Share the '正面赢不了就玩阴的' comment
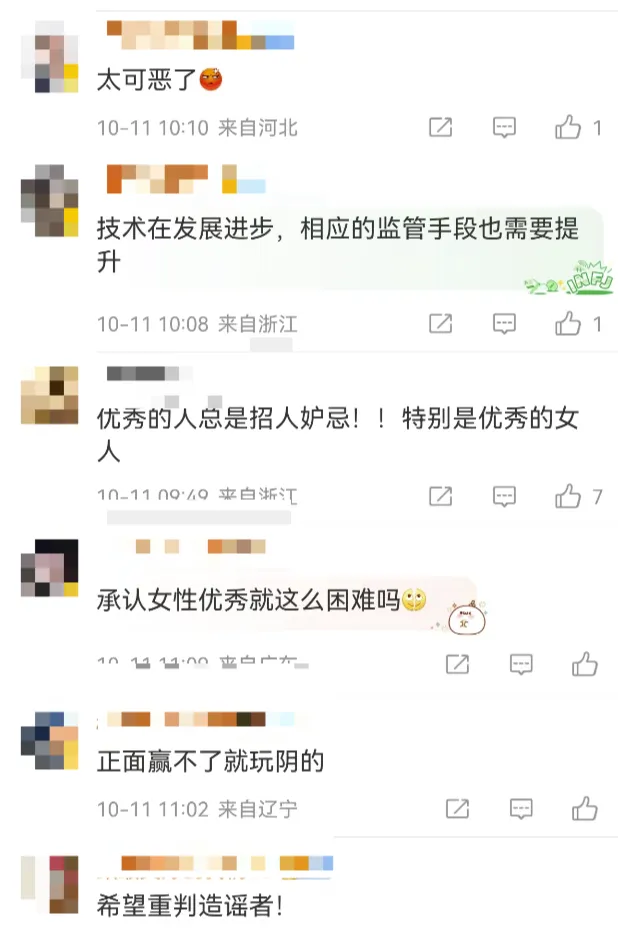This screenshot has height=930, width=618. 457,808
